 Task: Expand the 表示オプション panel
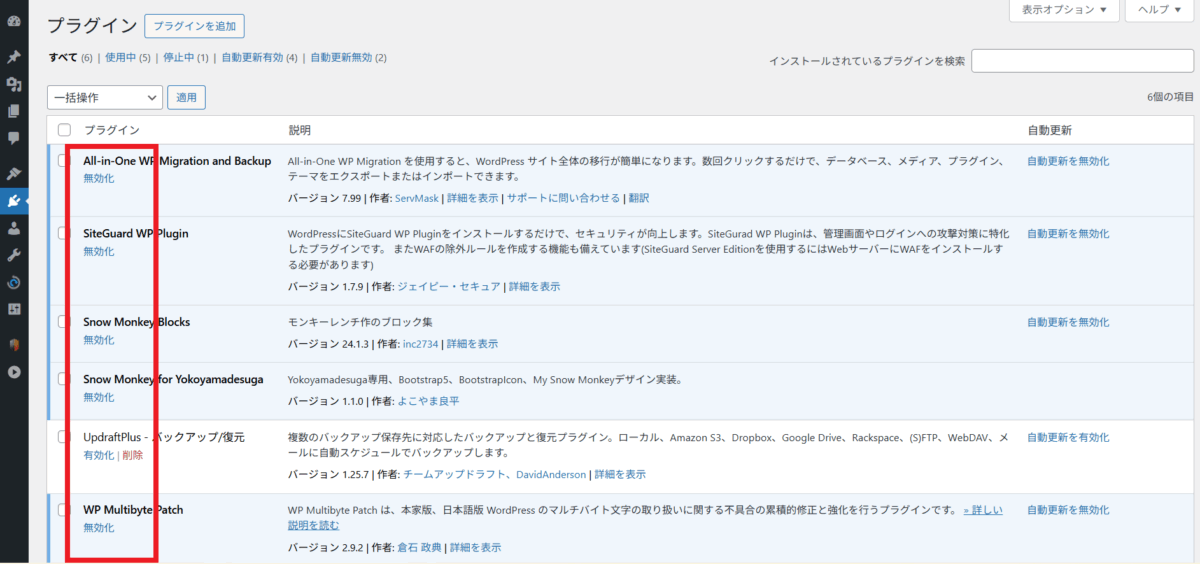[1063, 10]
